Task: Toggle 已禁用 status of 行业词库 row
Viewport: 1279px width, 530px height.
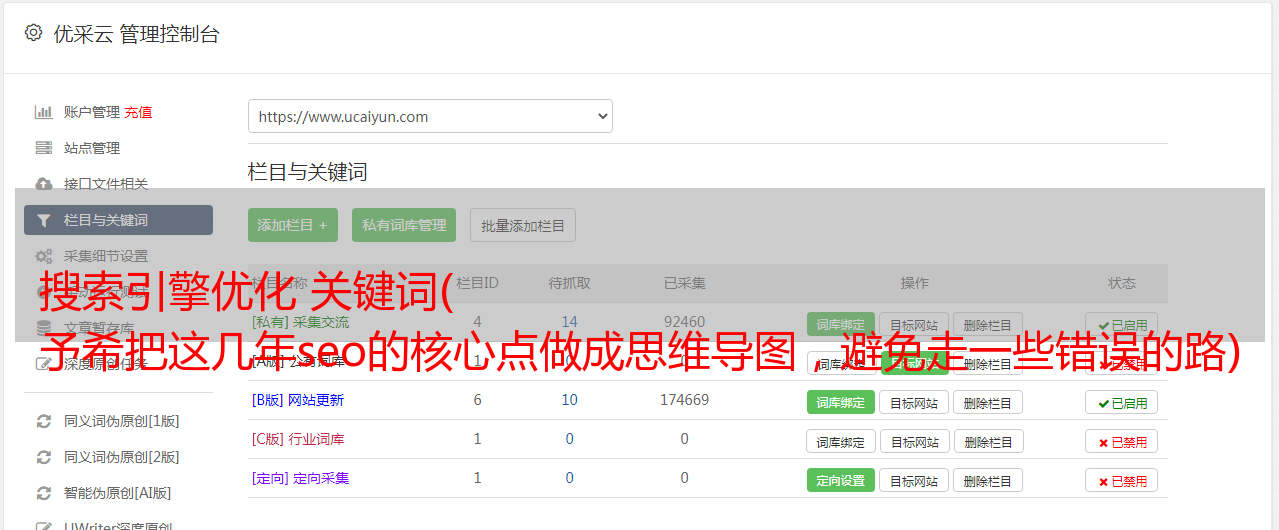Action: [x=1121, y=441]
